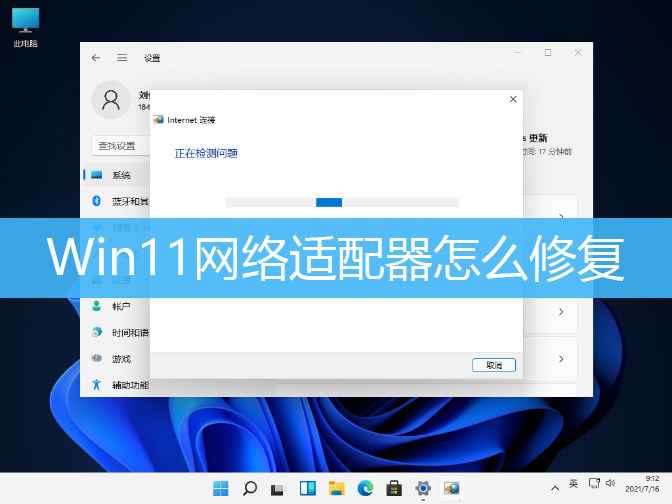Click the 查找设置 search field

coord(120,146)
